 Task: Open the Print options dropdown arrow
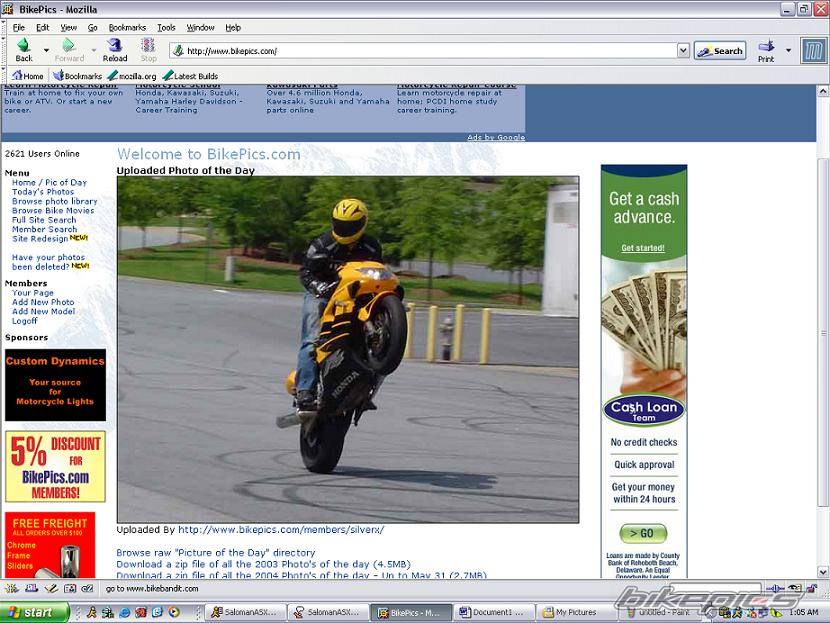pos(788,51)
